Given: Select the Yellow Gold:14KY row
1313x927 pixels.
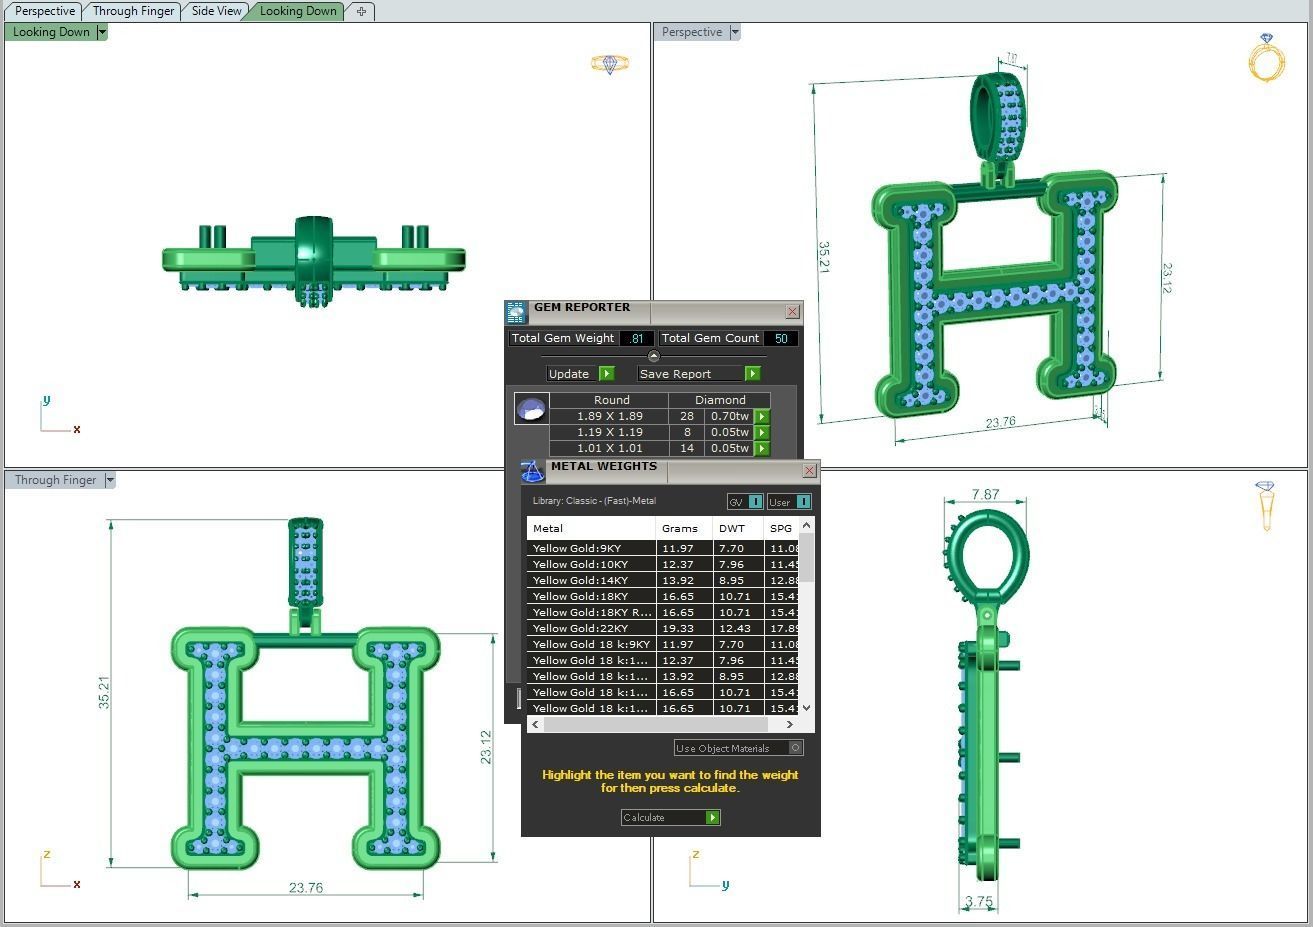Looking at the screenshot, I should coord(662,580).
